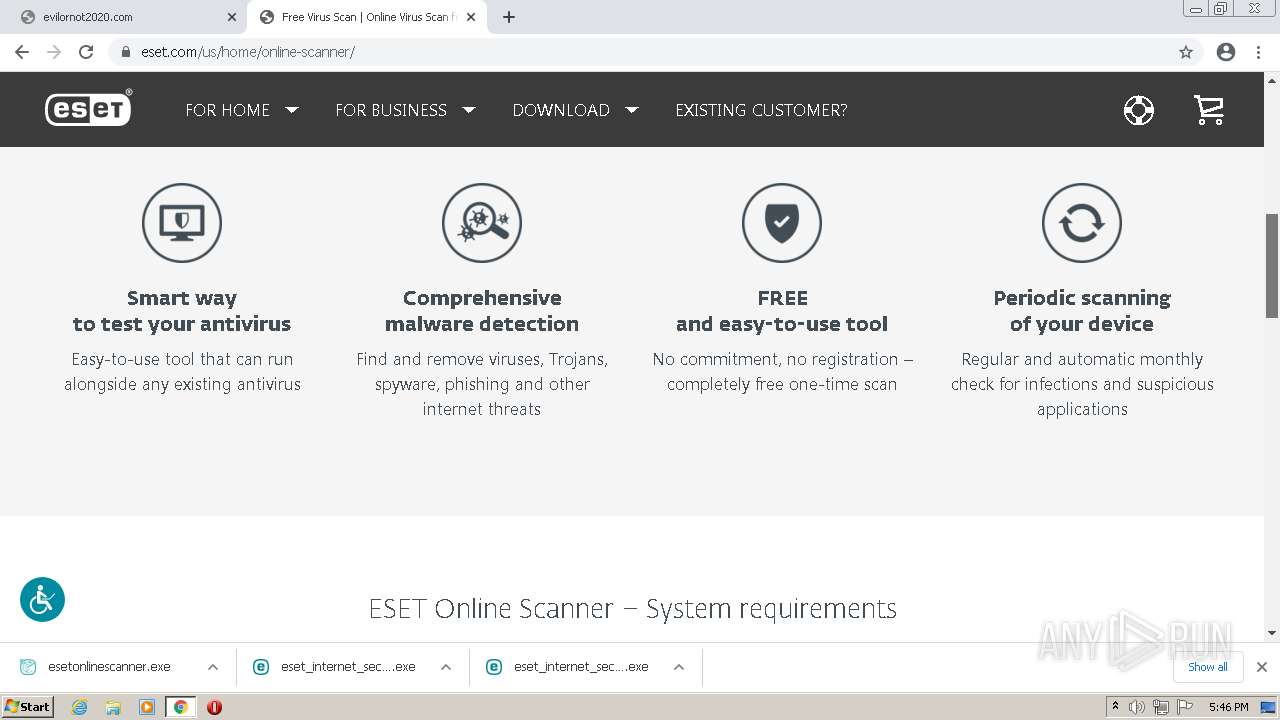
Task: View site info via the lock icon
Action: 126,52
